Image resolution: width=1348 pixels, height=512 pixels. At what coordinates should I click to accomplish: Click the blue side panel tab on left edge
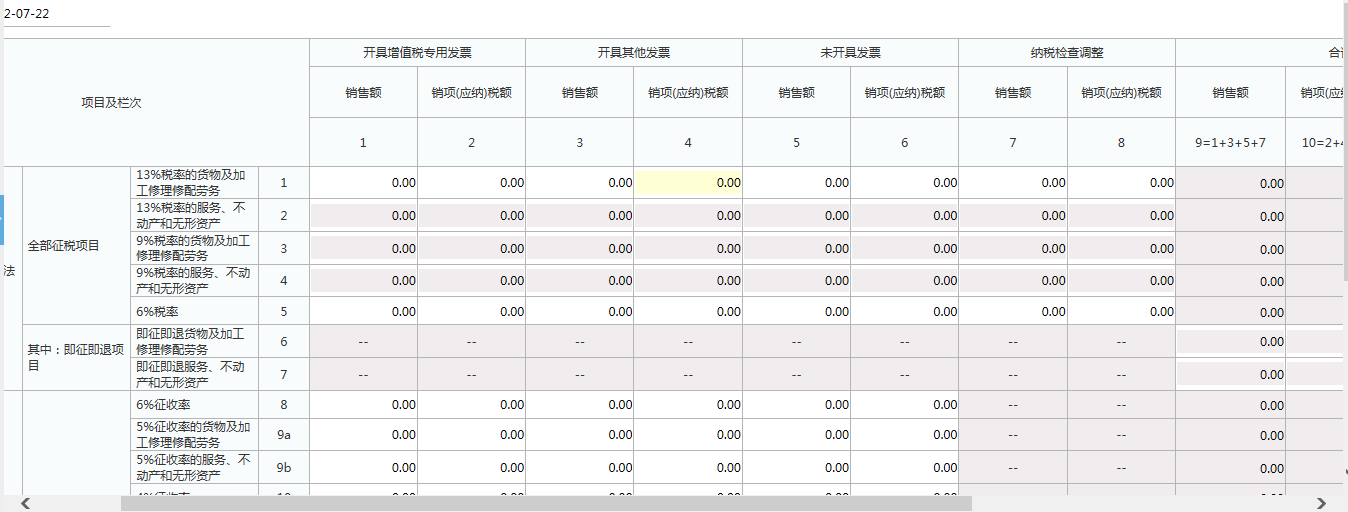(x=2, y=218)
